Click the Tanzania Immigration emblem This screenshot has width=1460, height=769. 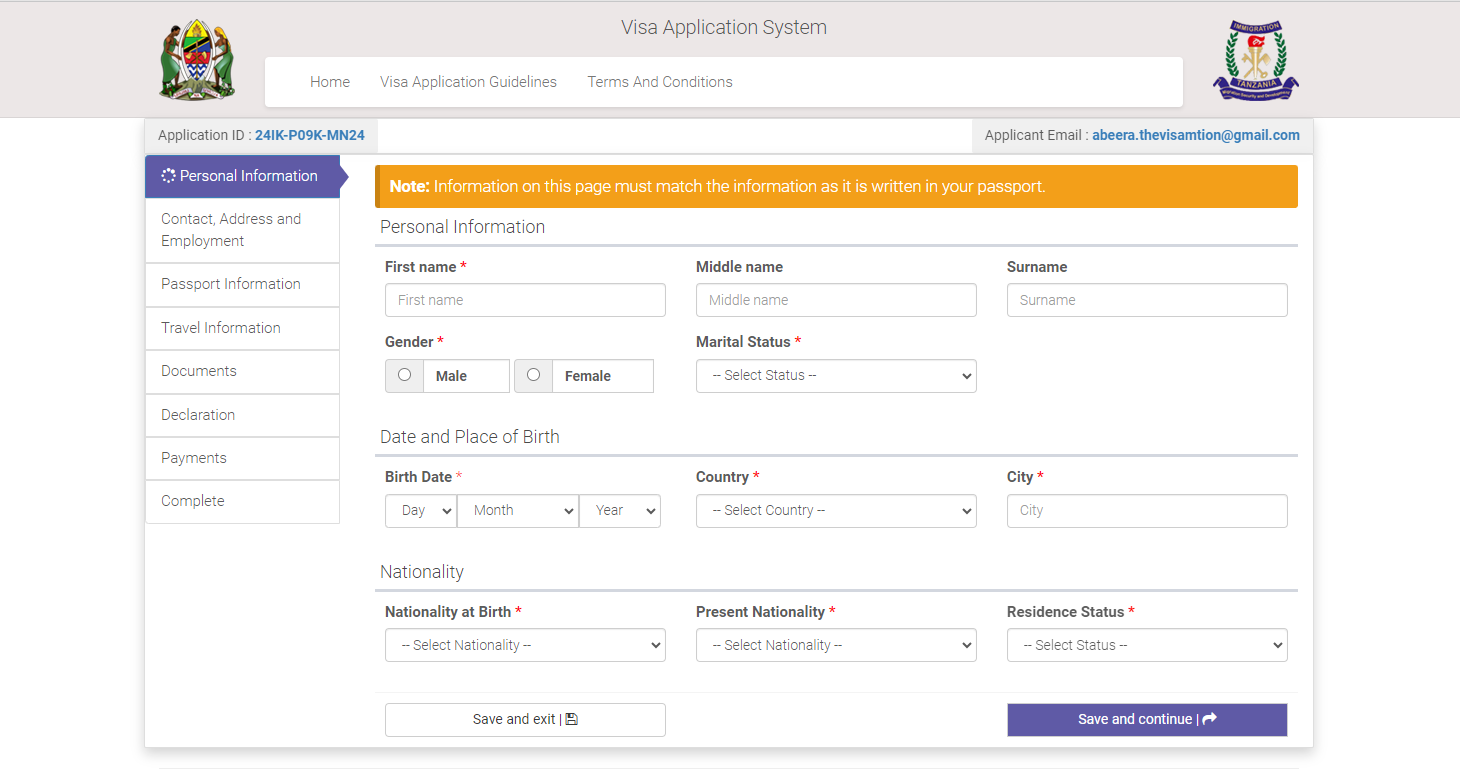[x=1255, y=60]
